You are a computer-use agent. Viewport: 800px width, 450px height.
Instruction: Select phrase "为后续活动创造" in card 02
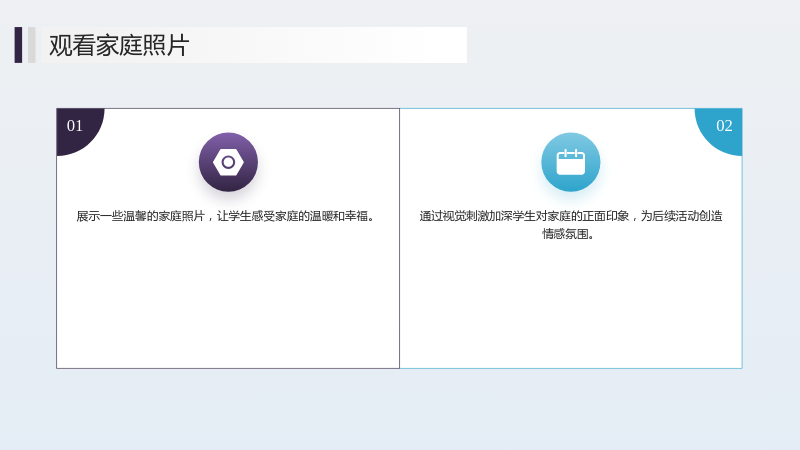[682, 216]
